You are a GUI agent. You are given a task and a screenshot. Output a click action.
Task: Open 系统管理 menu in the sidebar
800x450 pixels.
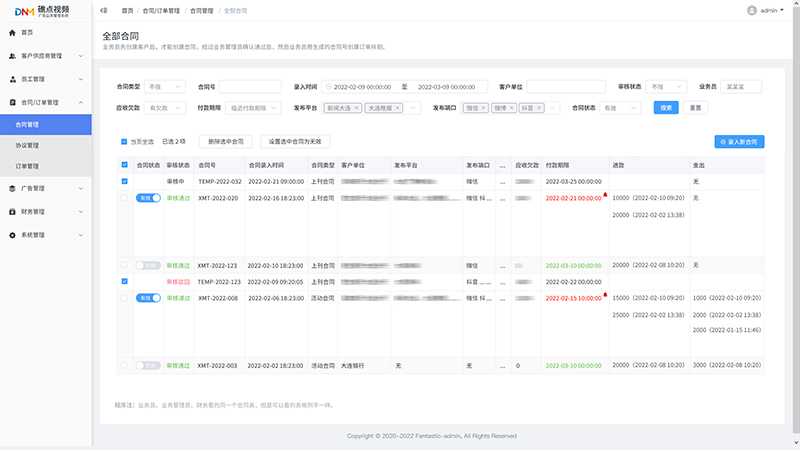46,235
